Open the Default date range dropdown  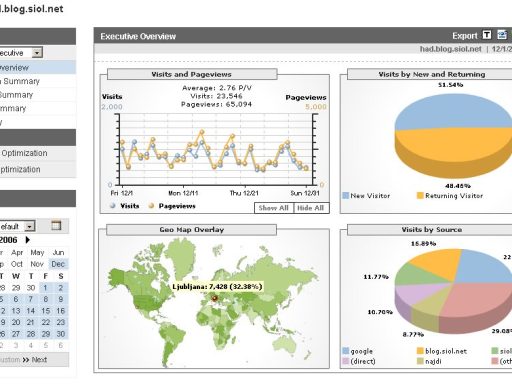30,226
